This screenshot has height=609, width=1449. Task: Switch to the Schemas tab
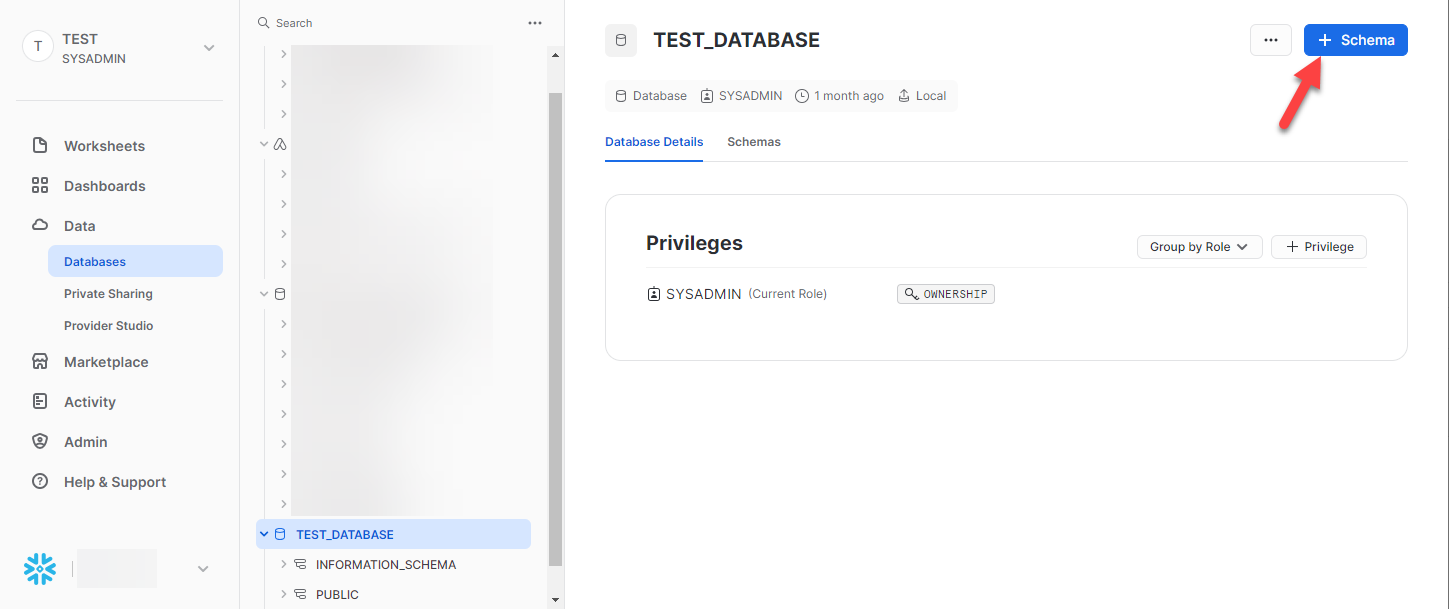point(753,141)
